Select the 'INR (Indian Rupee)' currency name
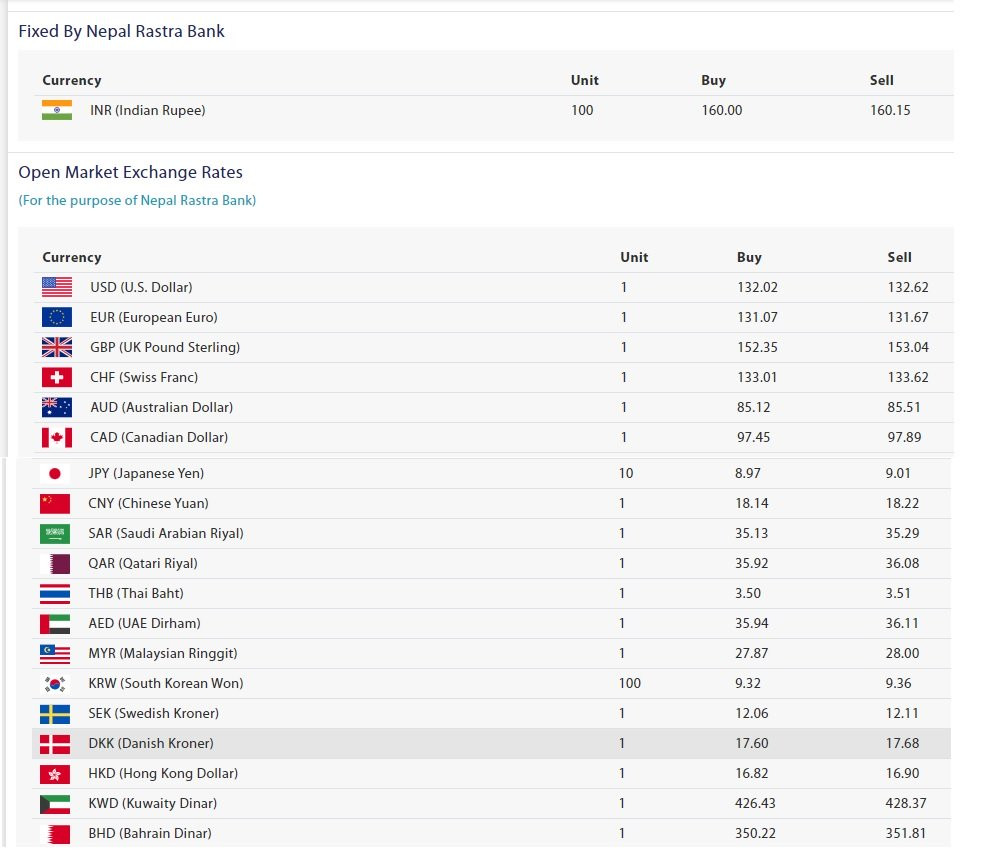The height and width of the screenshot is (858, 1008). pos(148,111)
